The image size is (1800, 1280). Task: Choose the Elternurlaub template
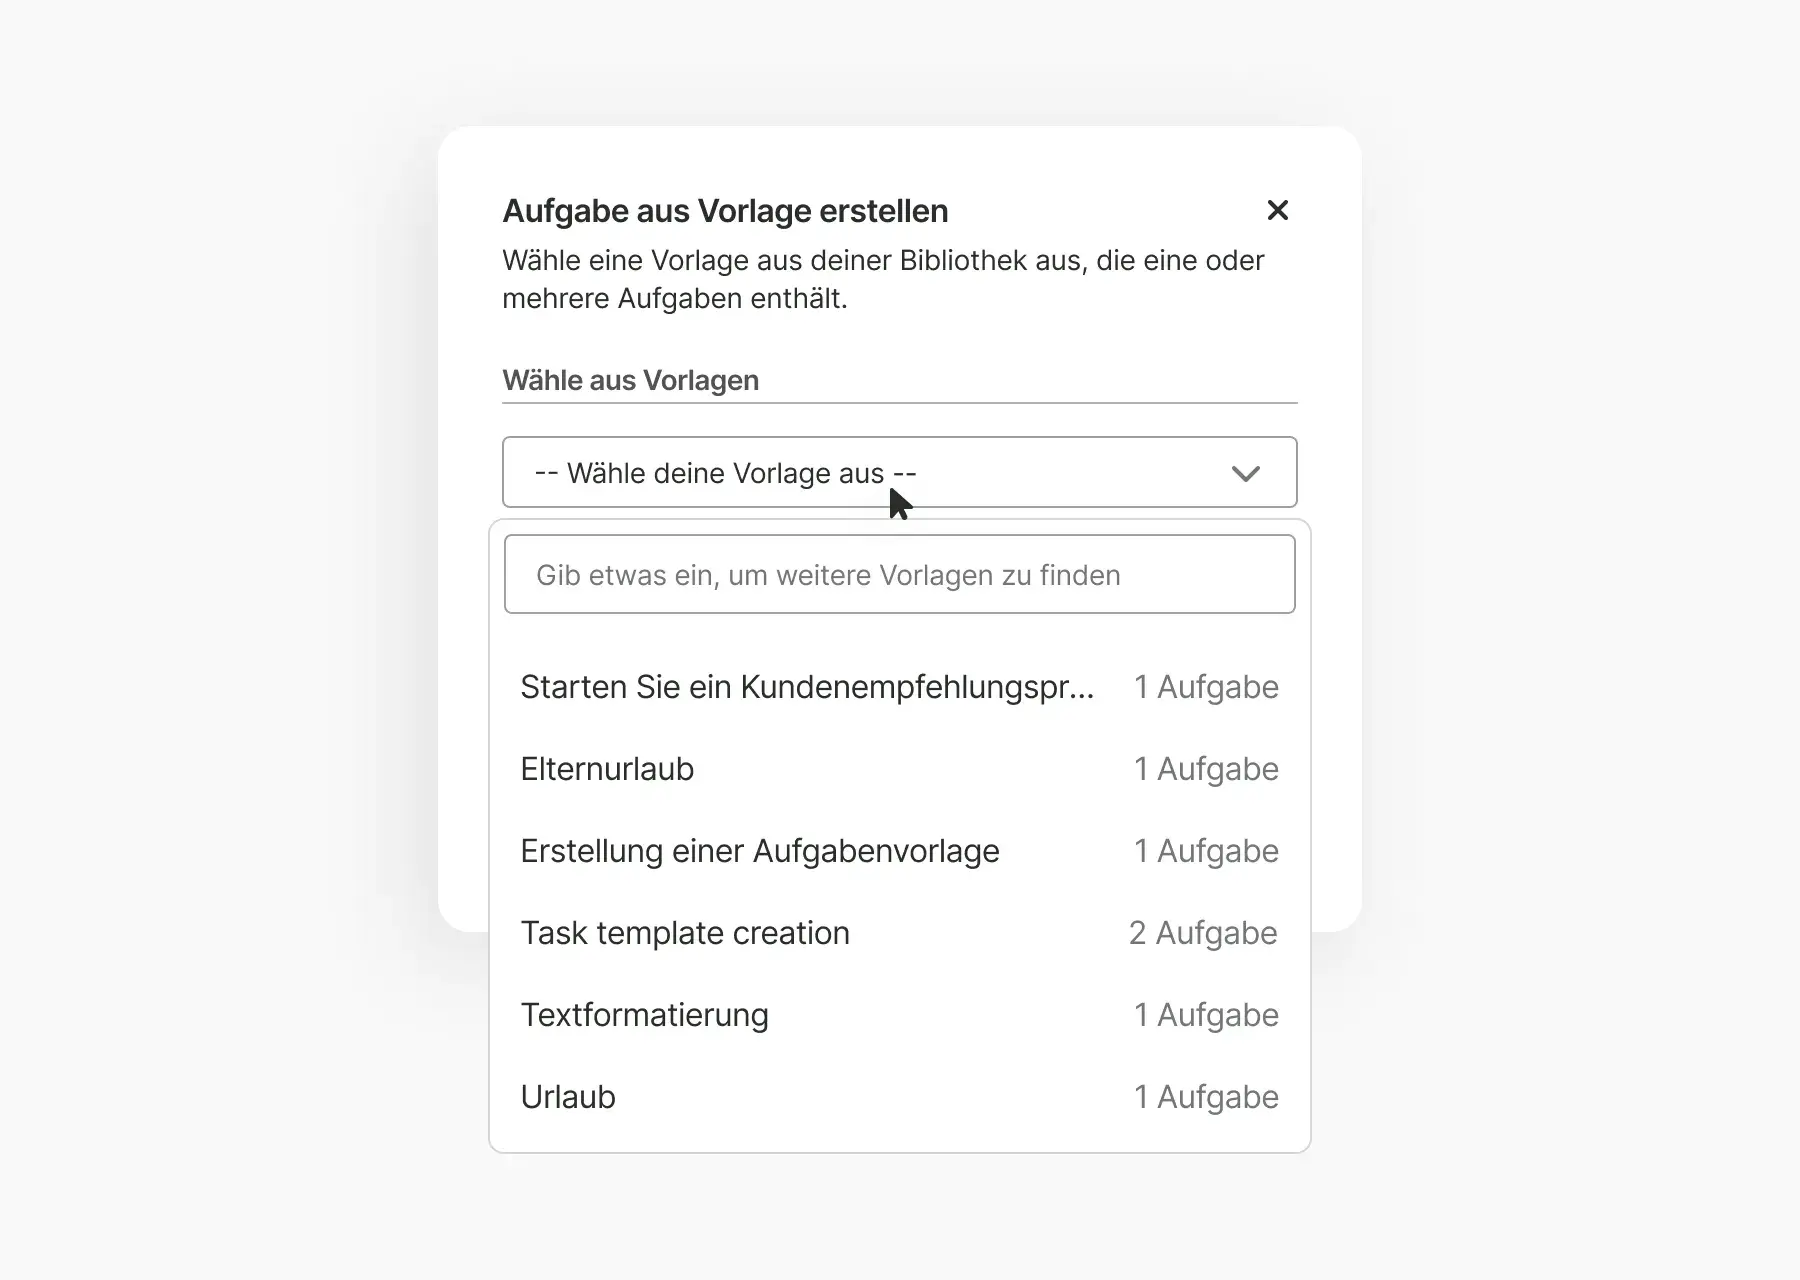pyautogui.click(x=607, y=769)
